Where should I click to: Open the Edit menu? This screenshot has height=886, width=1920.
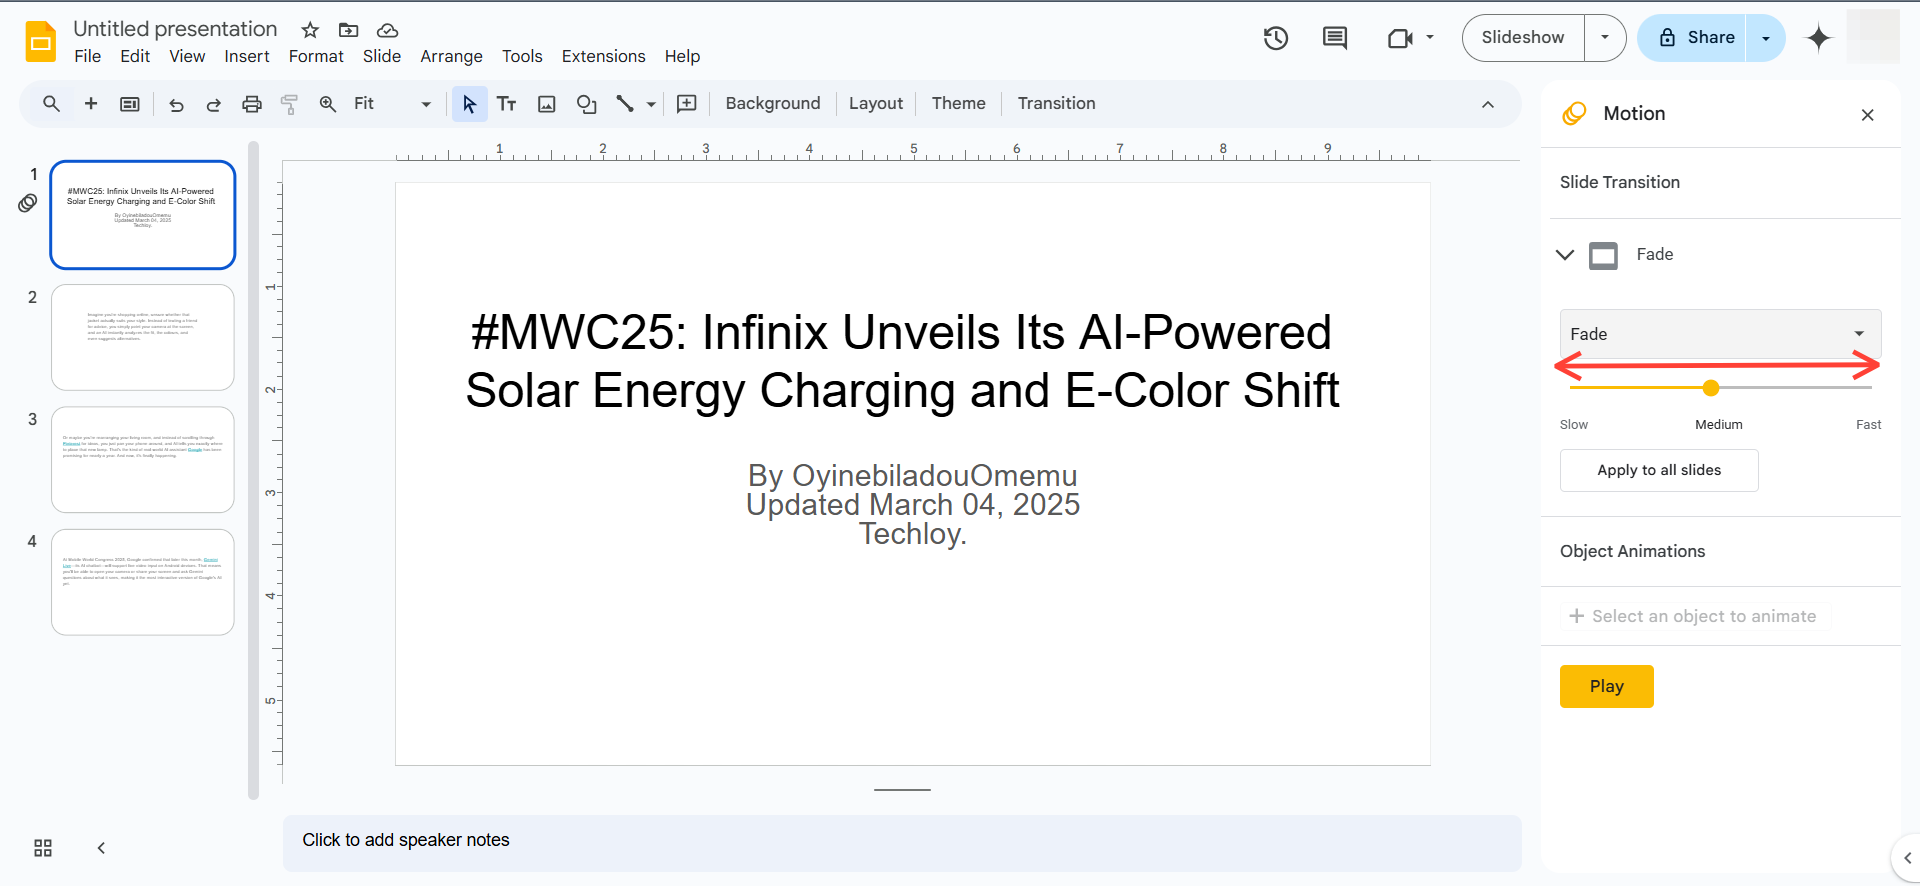click(135, 56)
